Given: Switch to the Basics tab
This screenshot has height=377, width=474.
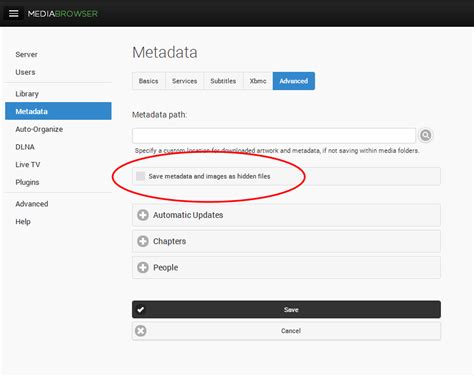Looking at the screenshot, I should click(149, 81).
